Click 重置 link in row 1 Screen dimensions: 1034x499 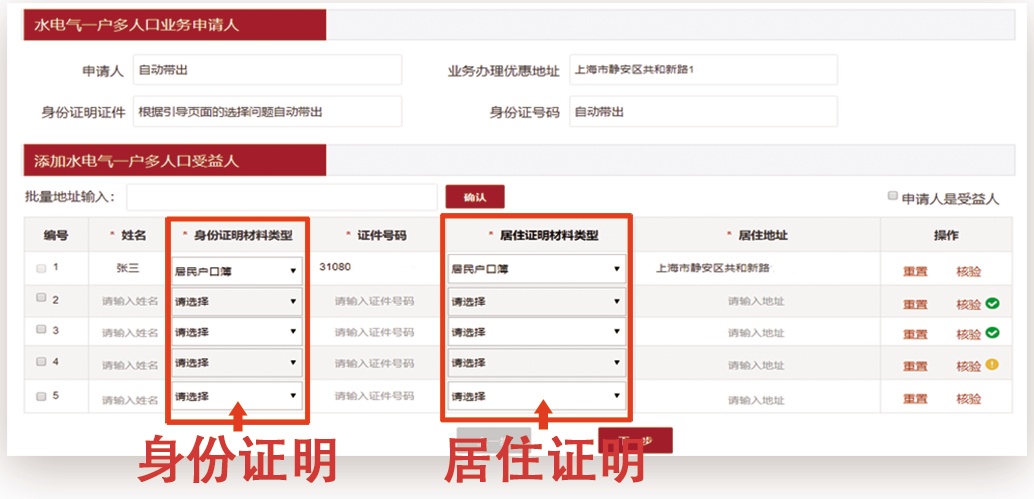point(915,272)
